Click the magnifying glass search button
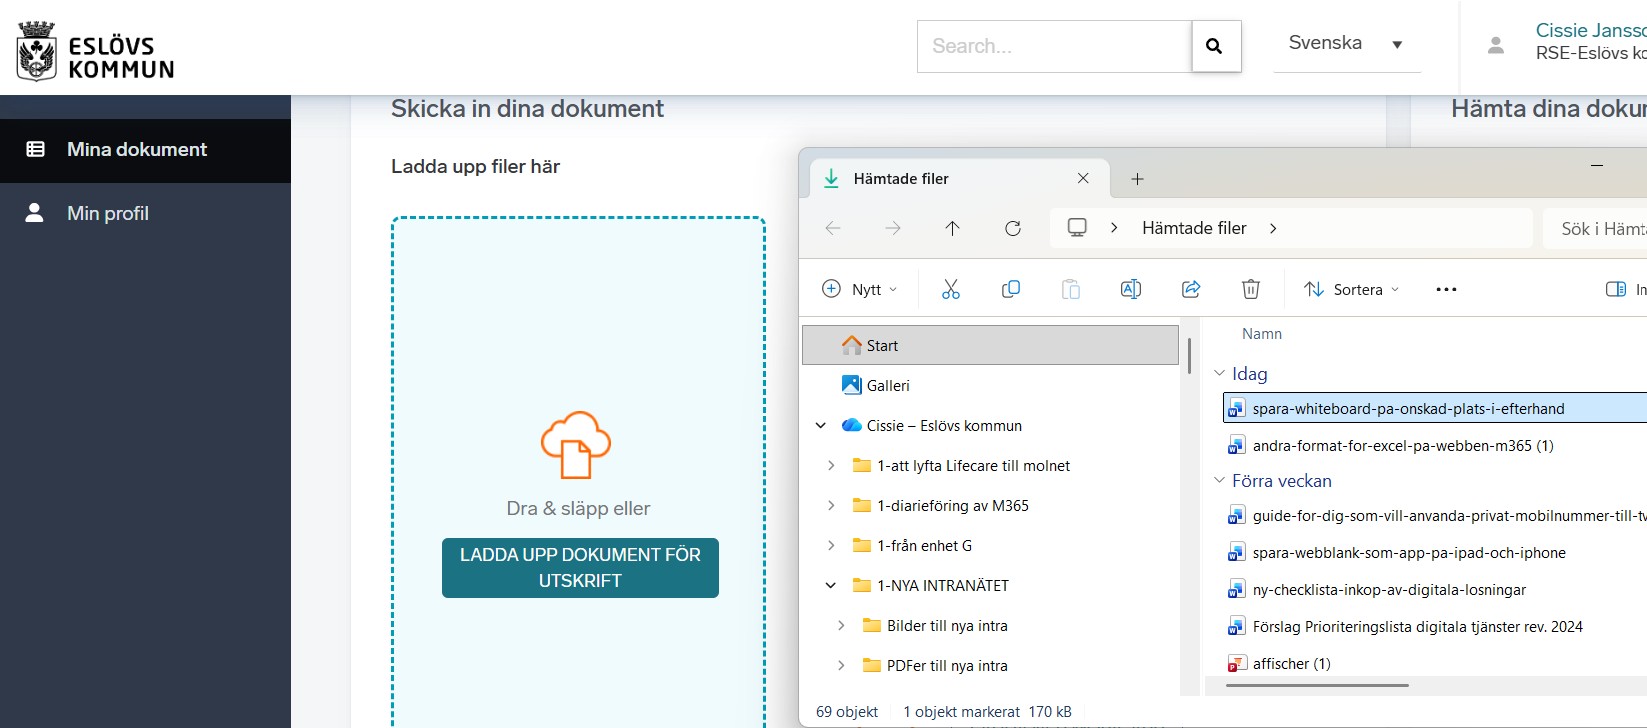This screenshot has width=1647, height=728. click(x=1215, y=46)
